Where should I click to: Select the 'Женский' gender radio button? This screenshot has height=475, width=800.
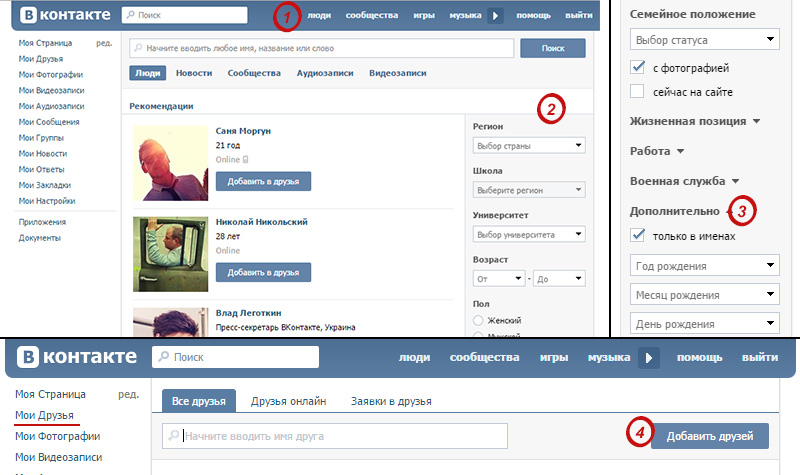pyautogui.click(x=478, y=320)
